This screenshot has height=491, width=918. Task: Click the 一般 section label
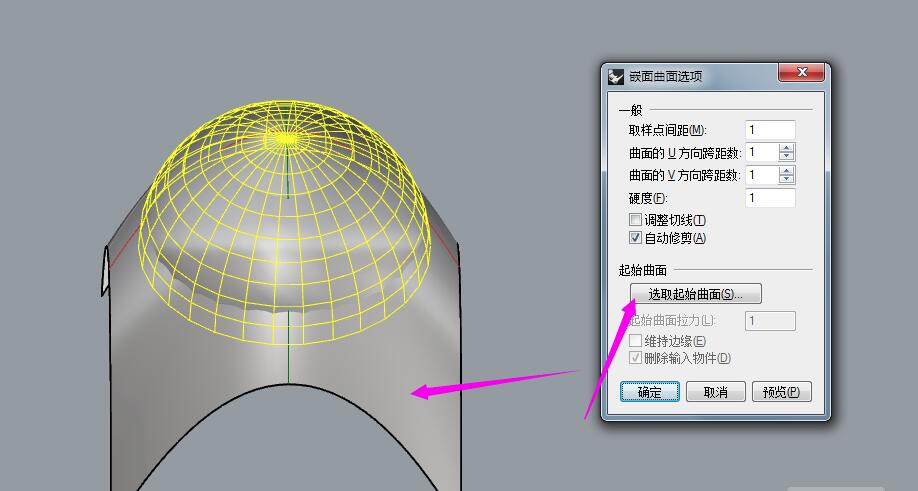point(631,109)
